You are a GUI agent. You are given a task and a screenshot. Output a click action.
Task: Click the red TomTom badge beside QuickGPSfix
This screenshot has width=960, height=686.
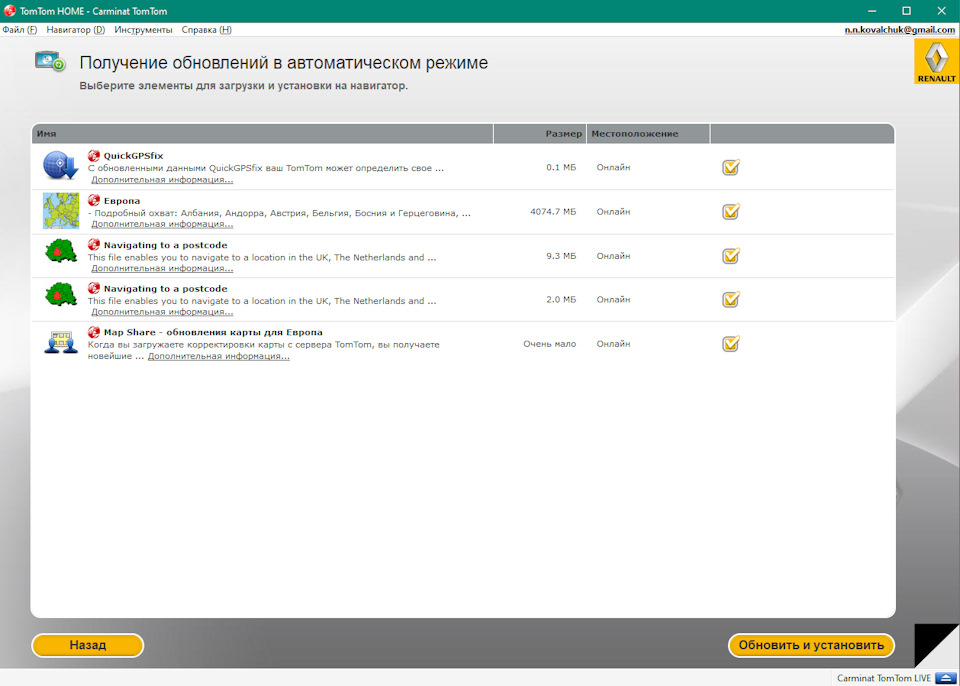click(x=94, y=156)
